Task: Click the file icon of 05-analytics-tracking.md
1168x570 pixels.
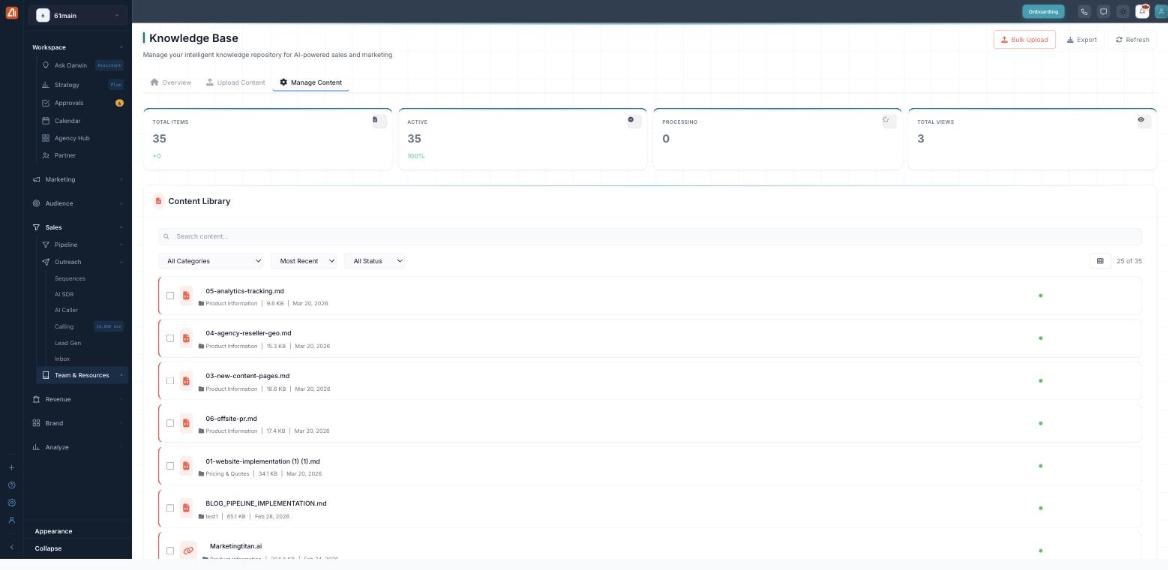Action: [x=186, y=296]
